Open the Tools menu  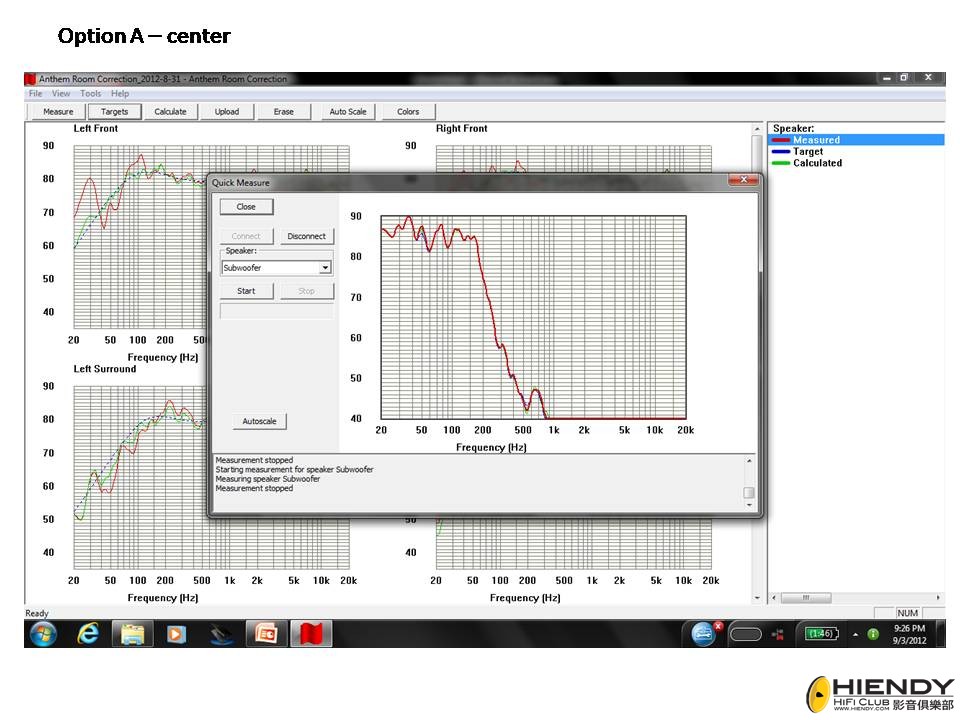[90, 94]
